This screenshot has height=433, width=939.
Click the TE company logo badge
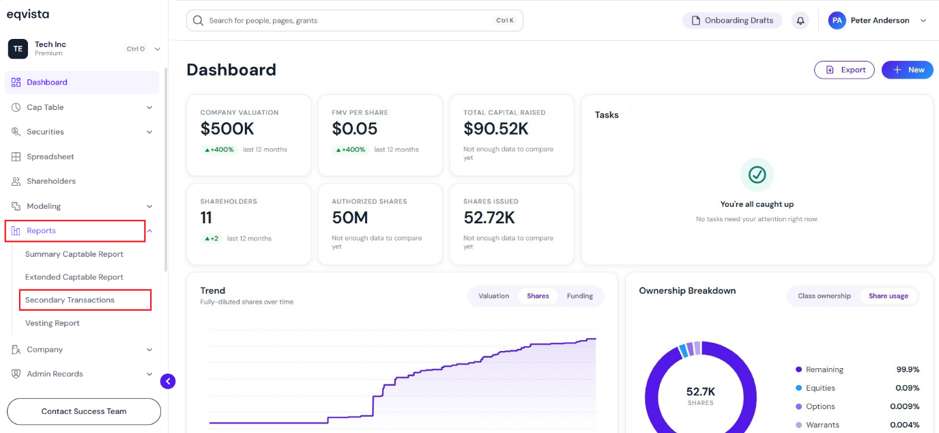click(18, 49)
